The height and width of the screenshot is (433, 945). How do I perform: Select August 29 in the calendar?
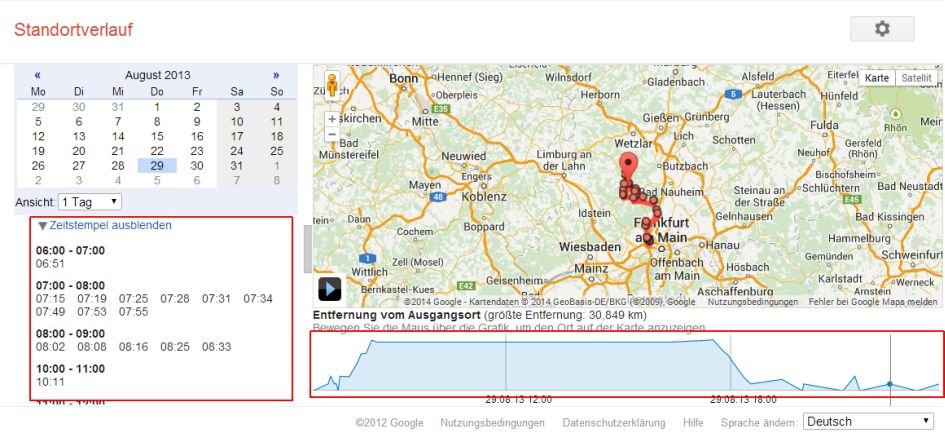tap(157, 166)
